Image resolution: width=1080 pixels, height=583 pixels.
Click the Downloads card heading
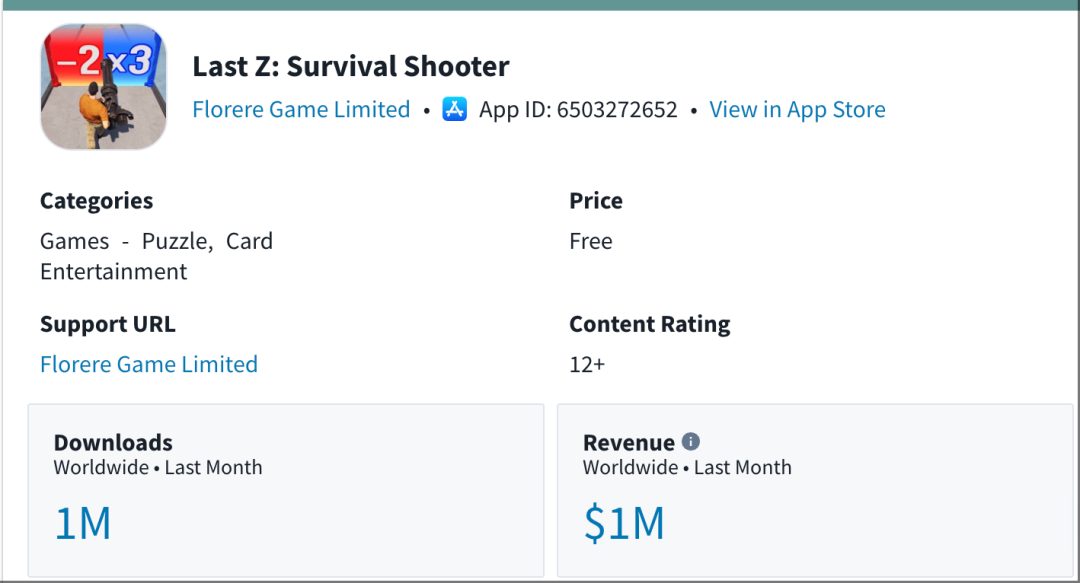113,443
